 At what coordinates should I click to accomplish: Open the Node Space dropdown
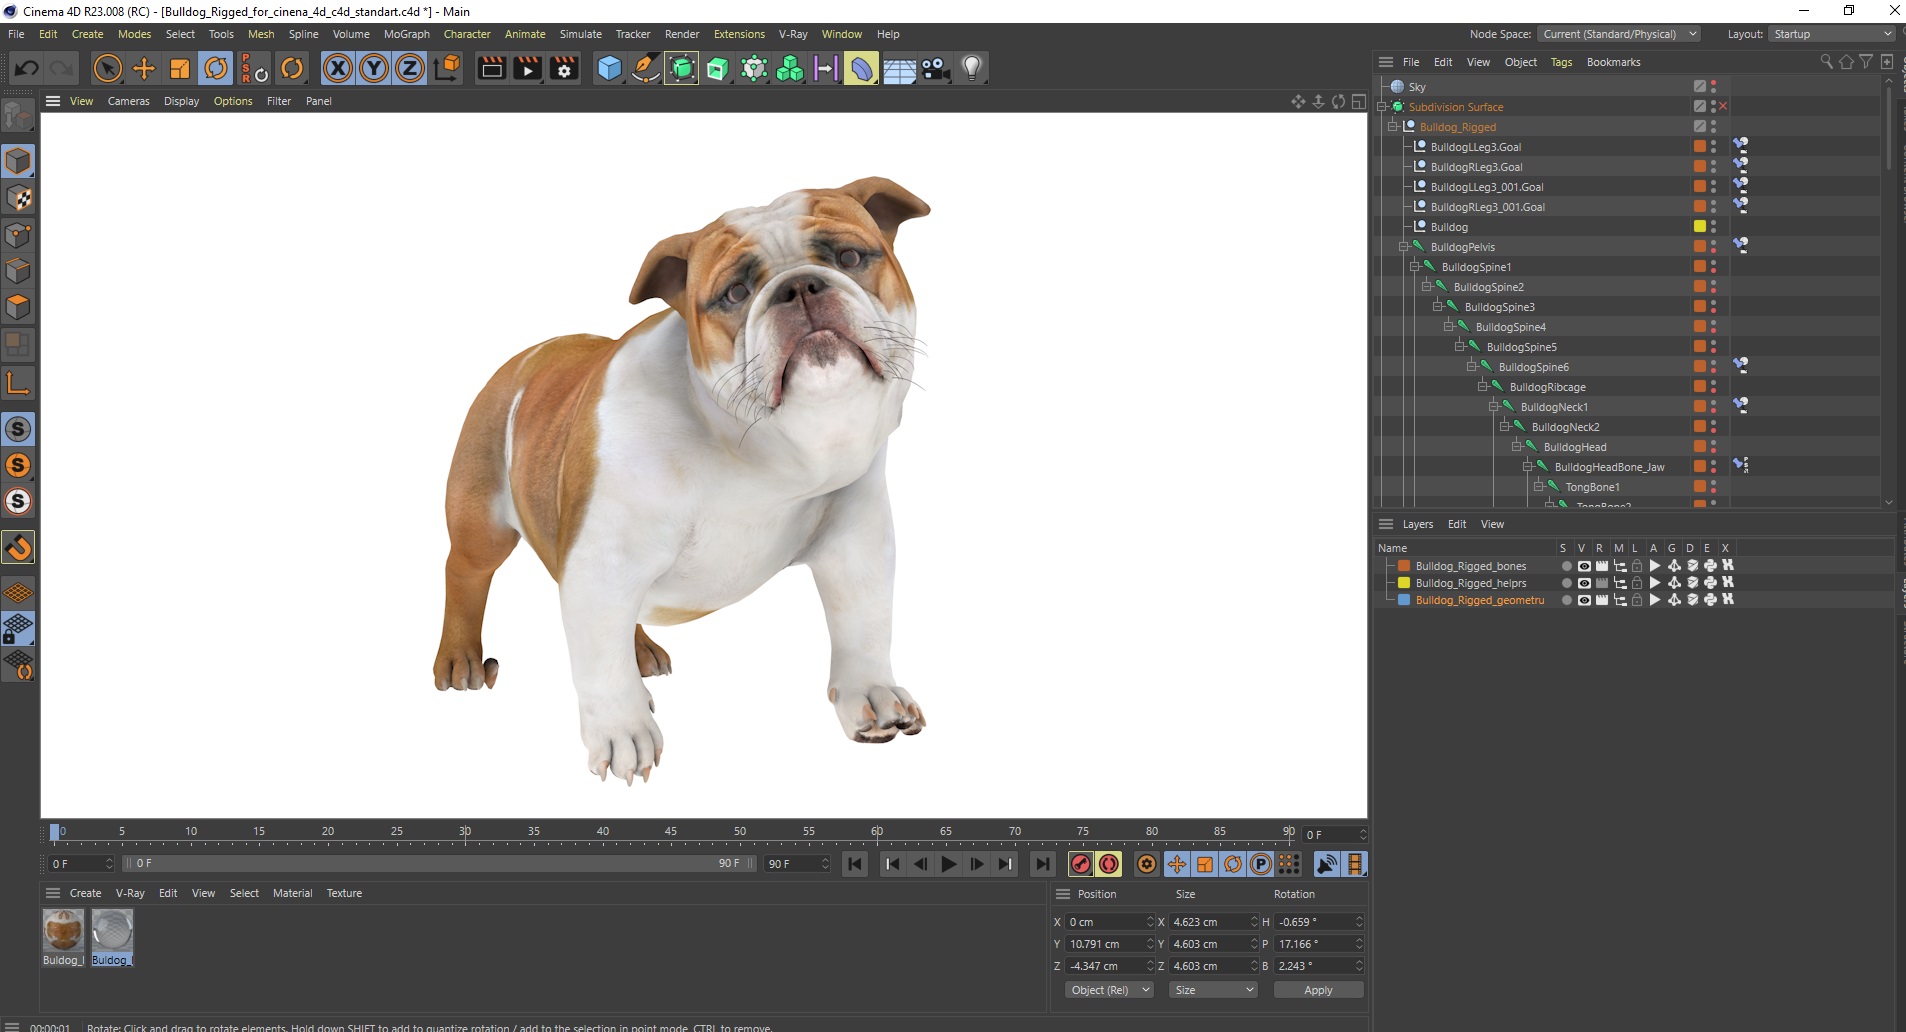(x=1618, y=34)
